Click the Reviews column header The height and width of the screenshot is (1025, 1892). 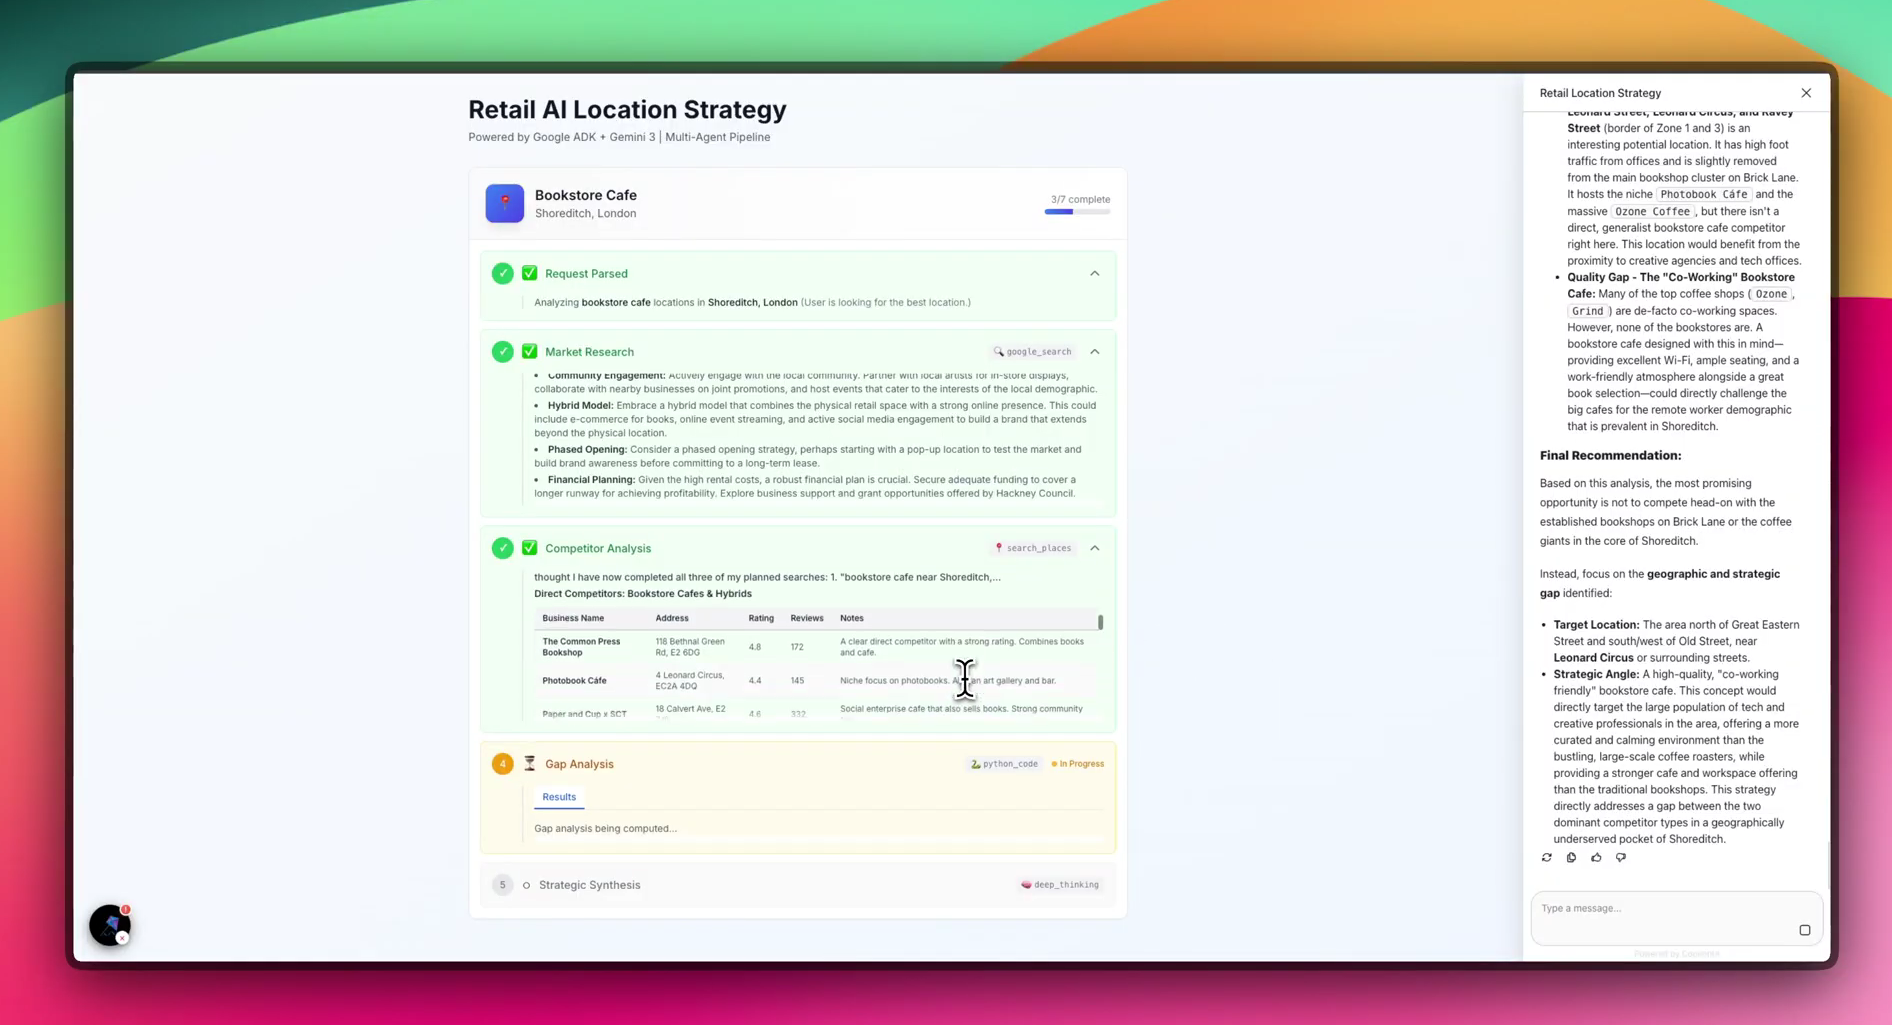point(807,618)
